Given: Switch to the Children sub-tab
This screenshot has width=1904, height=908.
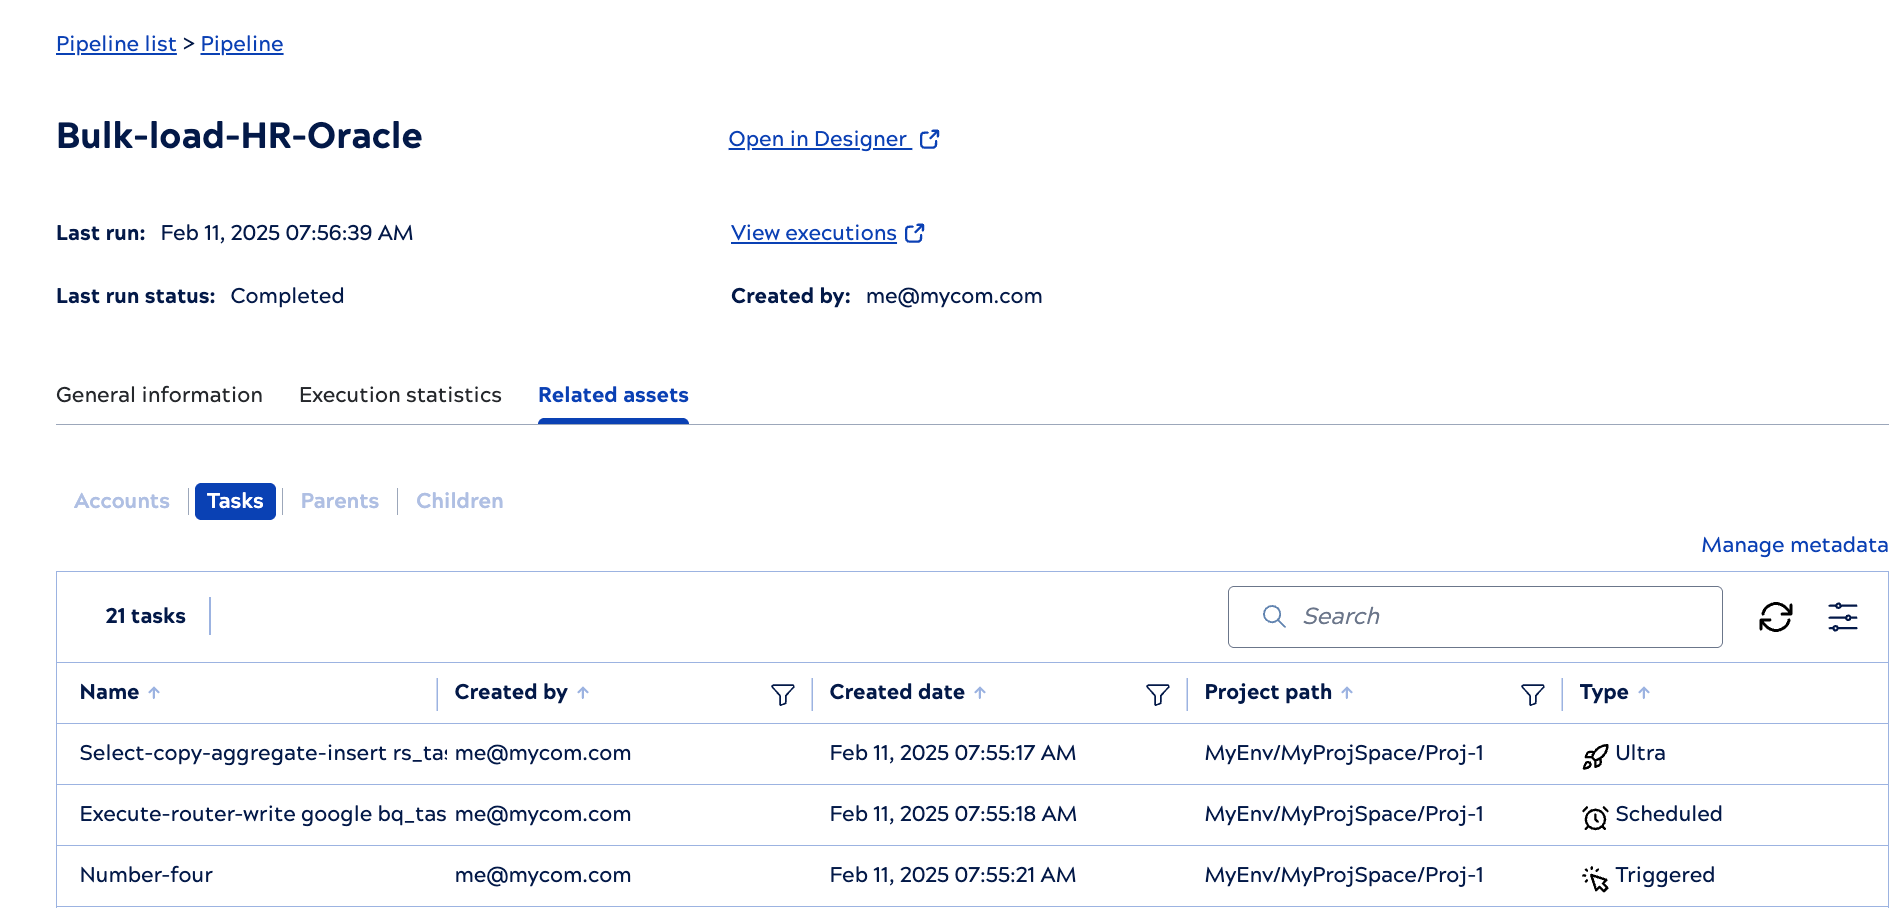Looking at the screenshot, I should (459, 501).
